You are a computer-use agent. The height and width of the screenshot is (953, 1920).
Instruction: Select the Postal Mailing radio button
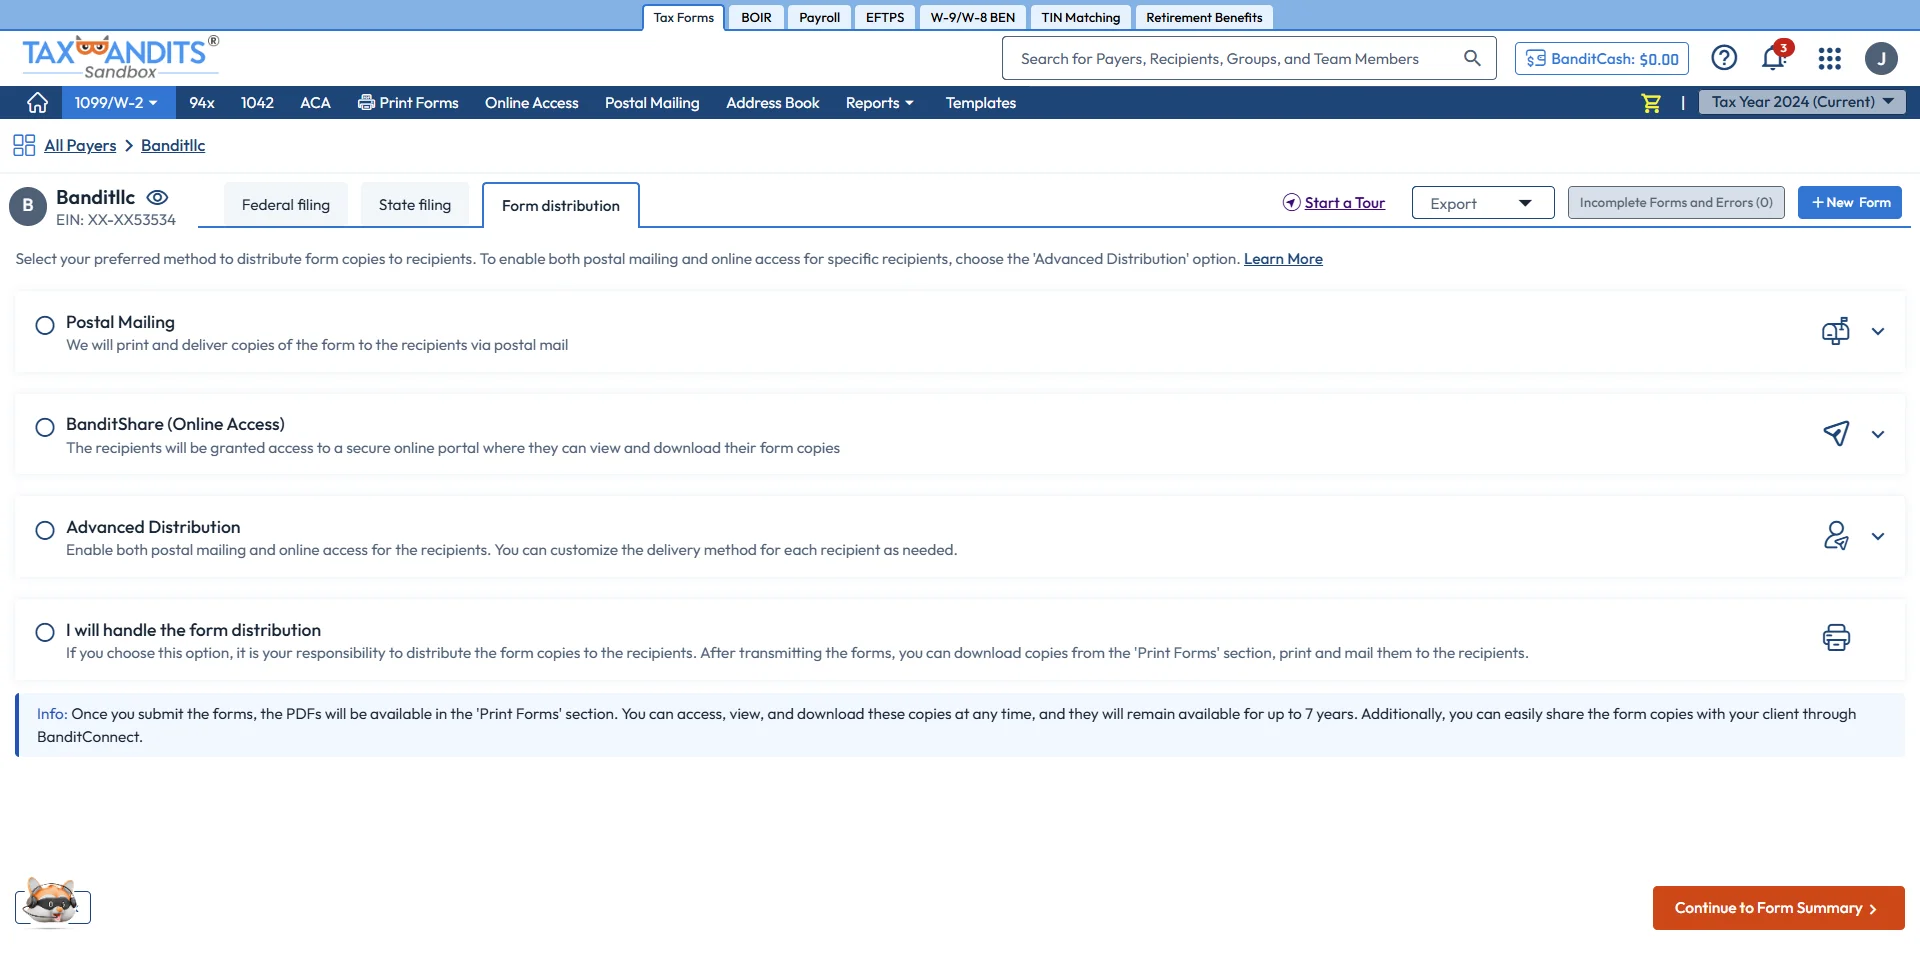click(44, 325)
